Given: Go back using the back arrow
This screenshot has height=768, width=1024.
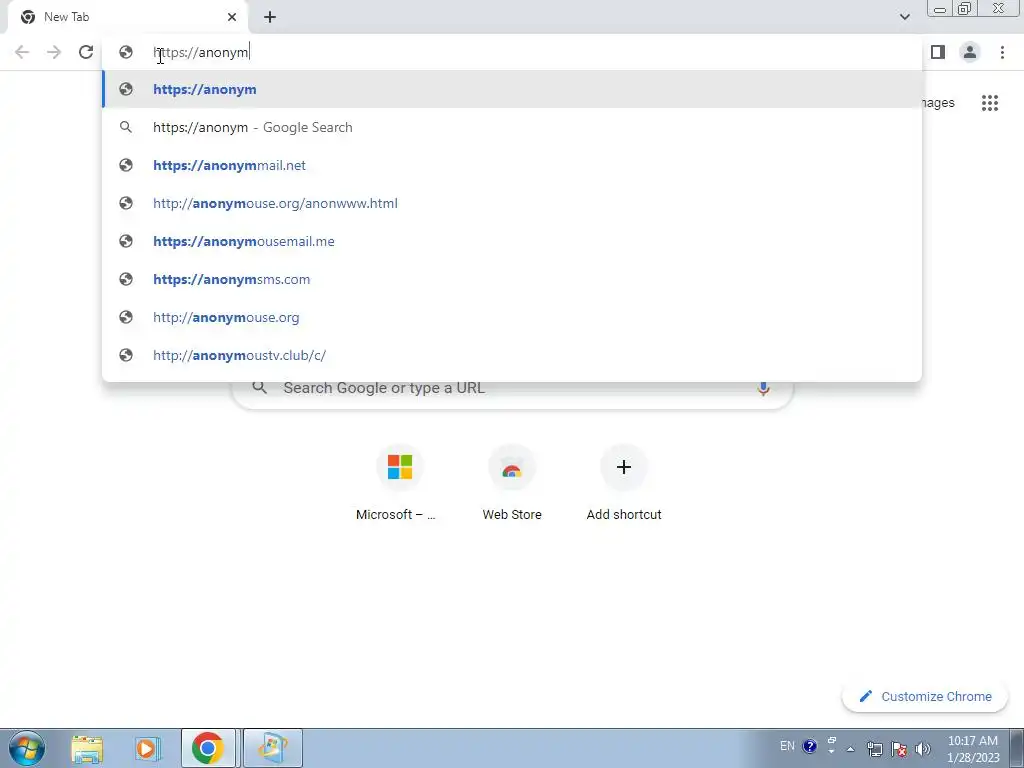Looking at the screenshot, I should point(22,52).
